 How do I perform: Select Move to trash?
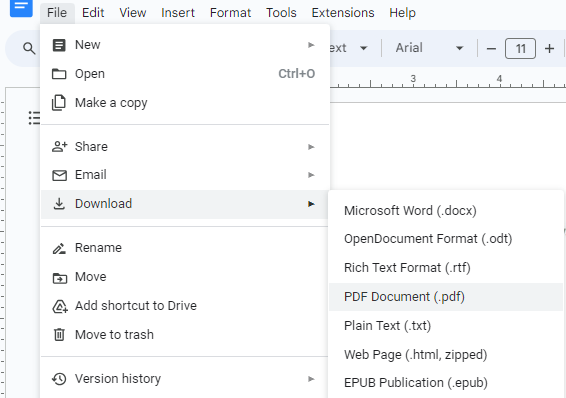185,335
